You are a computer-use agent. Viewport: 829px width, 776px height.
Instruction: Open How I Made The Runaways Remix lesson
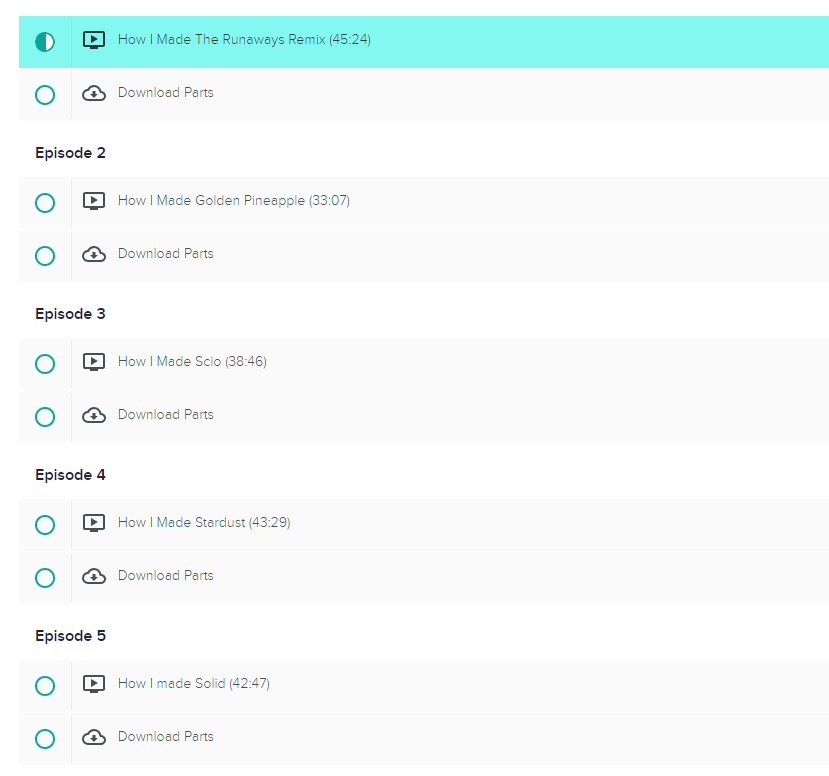244,40
